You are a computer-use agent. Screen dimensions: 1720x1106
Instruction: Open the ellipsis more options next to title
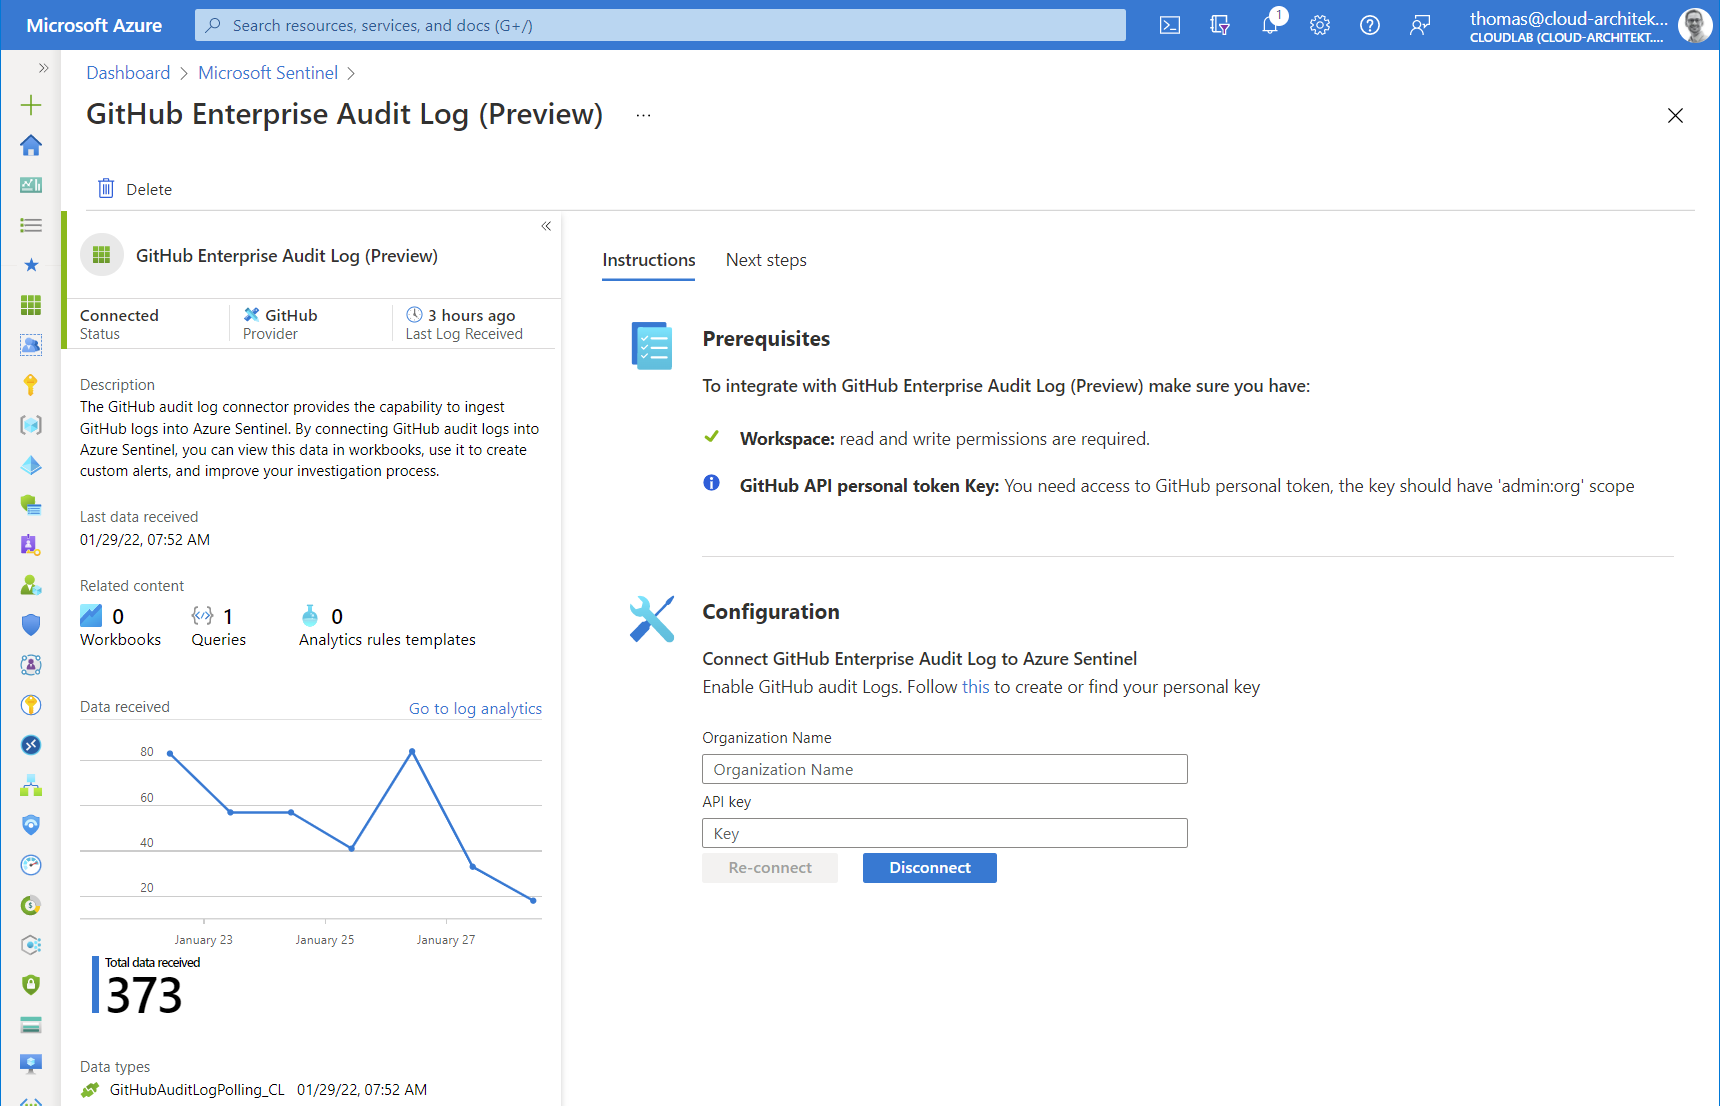click(x=643, y=115)
